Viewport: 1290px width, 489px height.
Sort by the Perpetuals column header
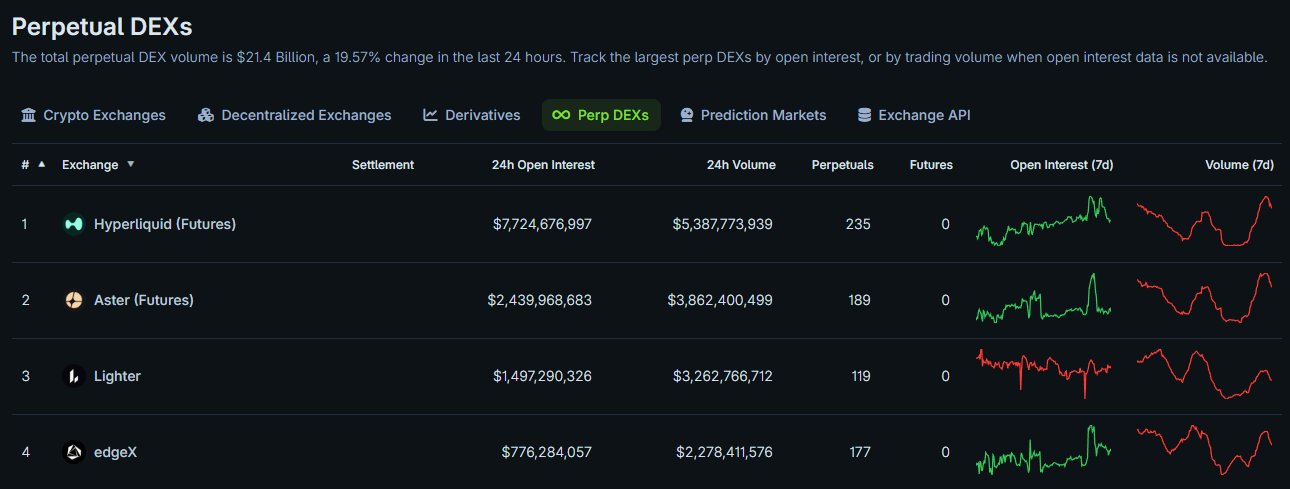pos(842,165)
